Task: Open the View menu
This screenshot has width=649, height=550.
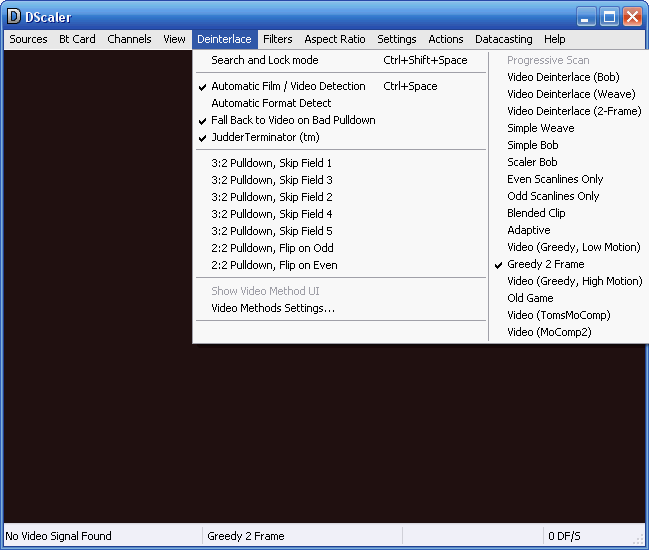Action: (174, 39)
